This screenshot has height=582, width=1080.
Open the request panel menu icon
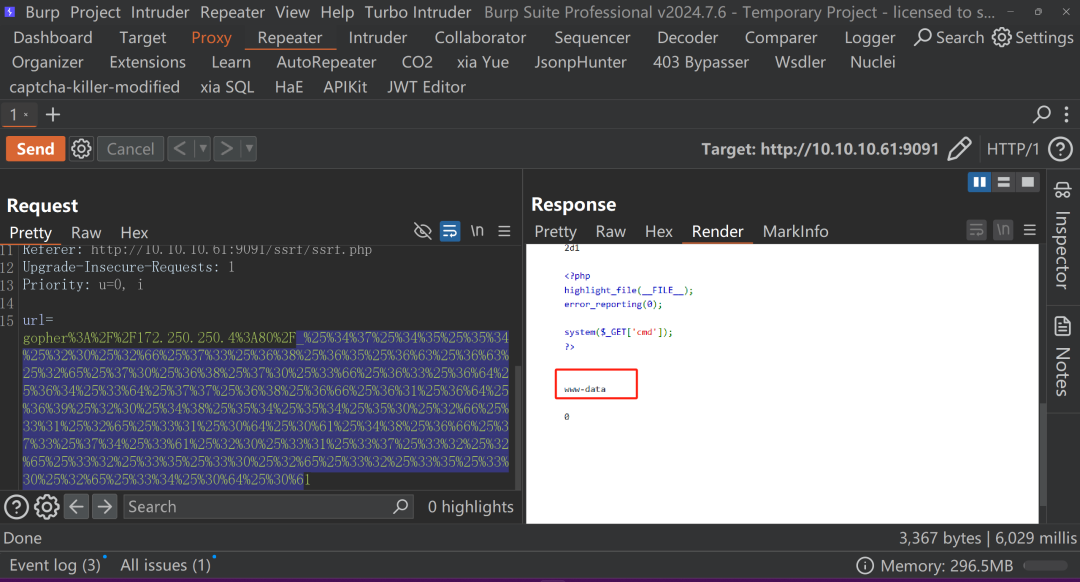point(504,231)
